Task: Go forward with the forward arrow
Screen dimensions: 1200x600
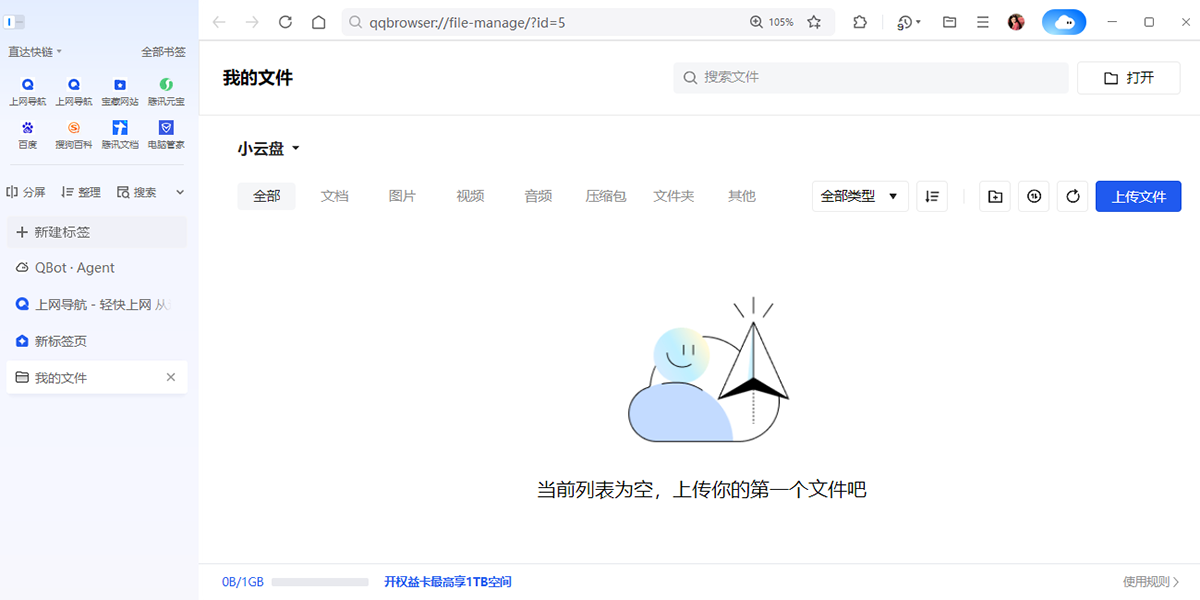Action: click(x=252, y=22)
